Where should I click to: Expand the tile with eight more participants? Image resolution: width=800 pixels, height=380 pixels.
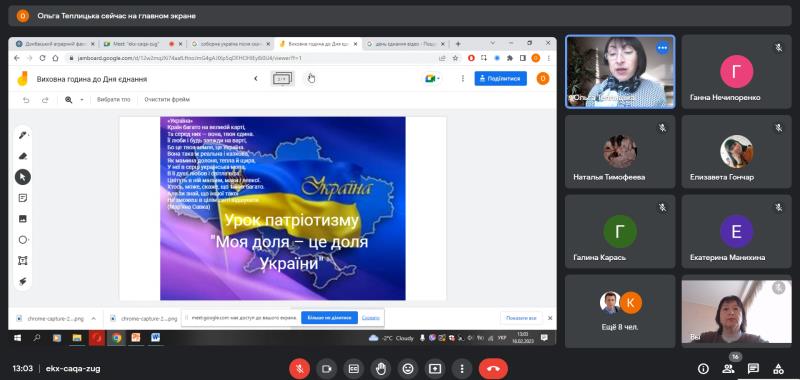tap(620, 311)
